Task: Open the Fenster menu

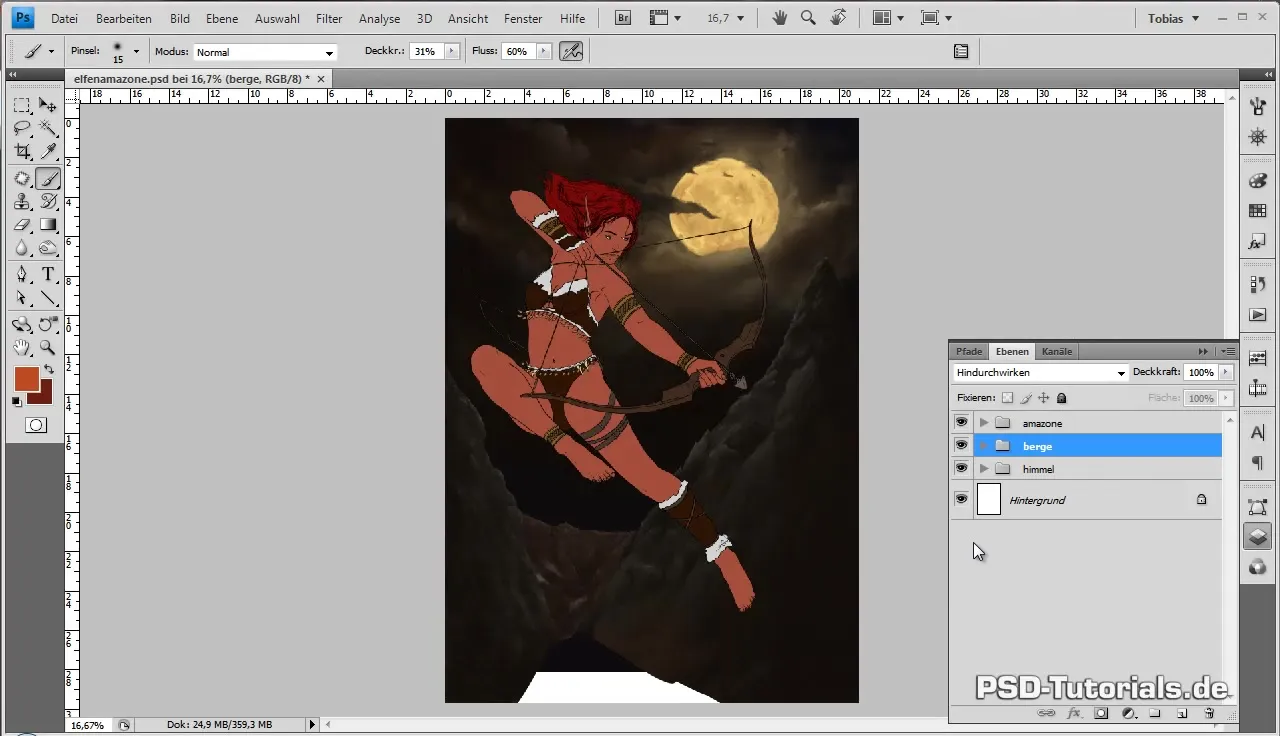Action: [x=523, y=18]
